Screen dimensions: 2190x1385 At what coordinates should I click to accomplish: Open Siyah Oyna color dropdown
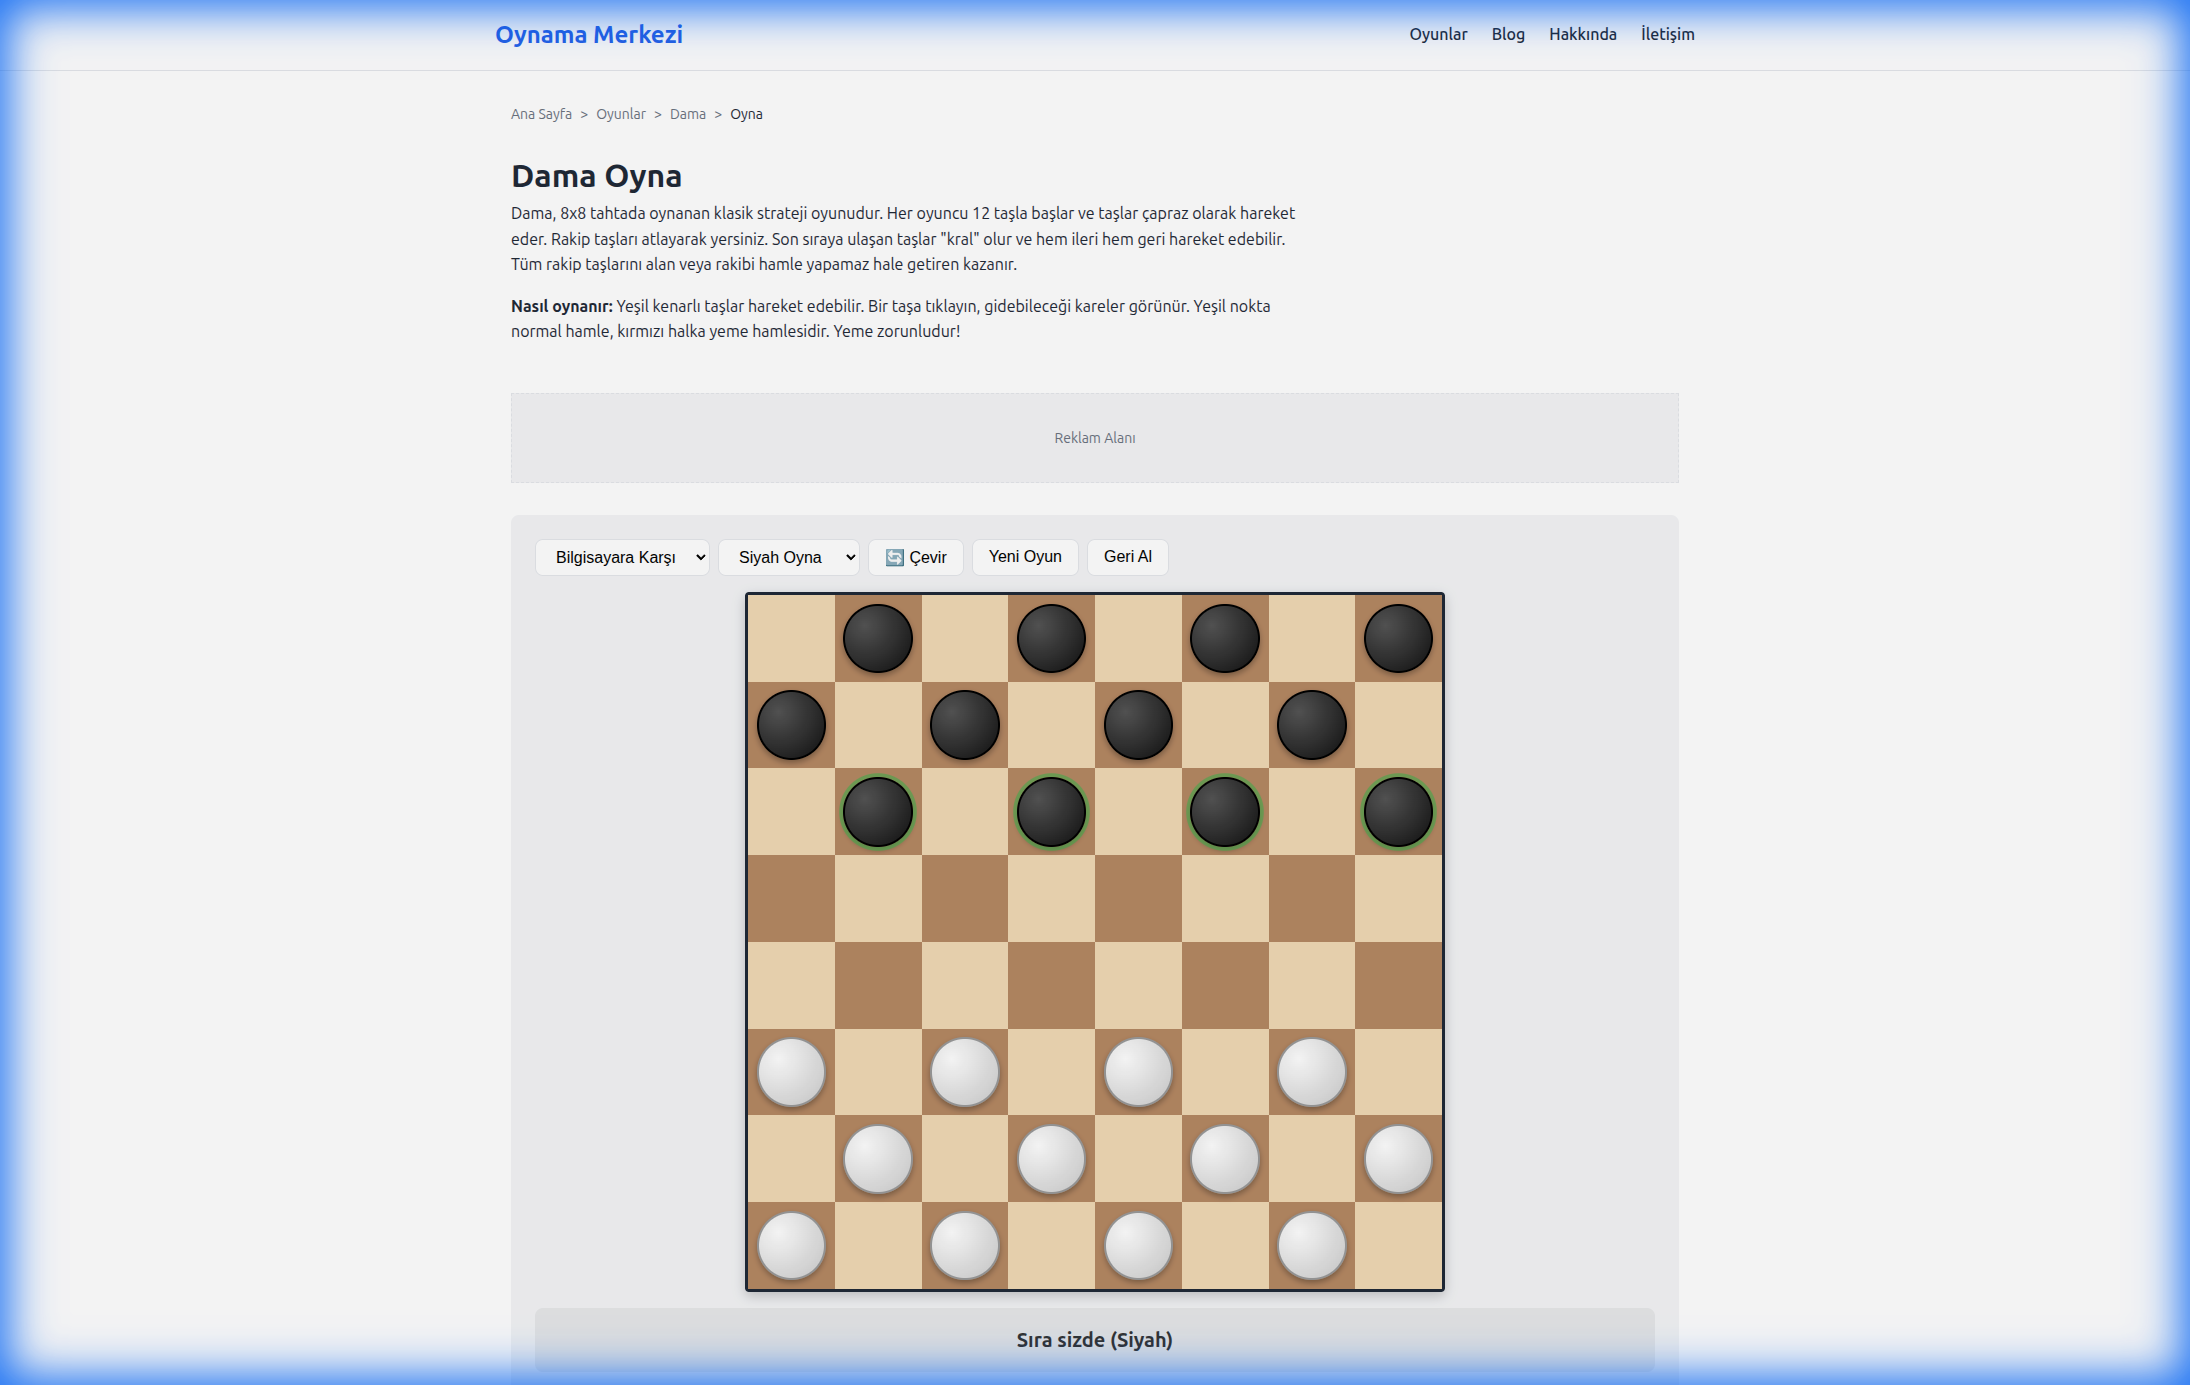(789, 557)
